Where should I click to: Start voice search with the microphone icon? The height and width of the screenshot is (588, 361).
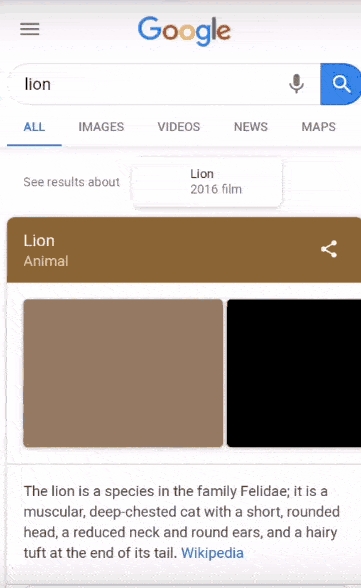click(296, 84)
